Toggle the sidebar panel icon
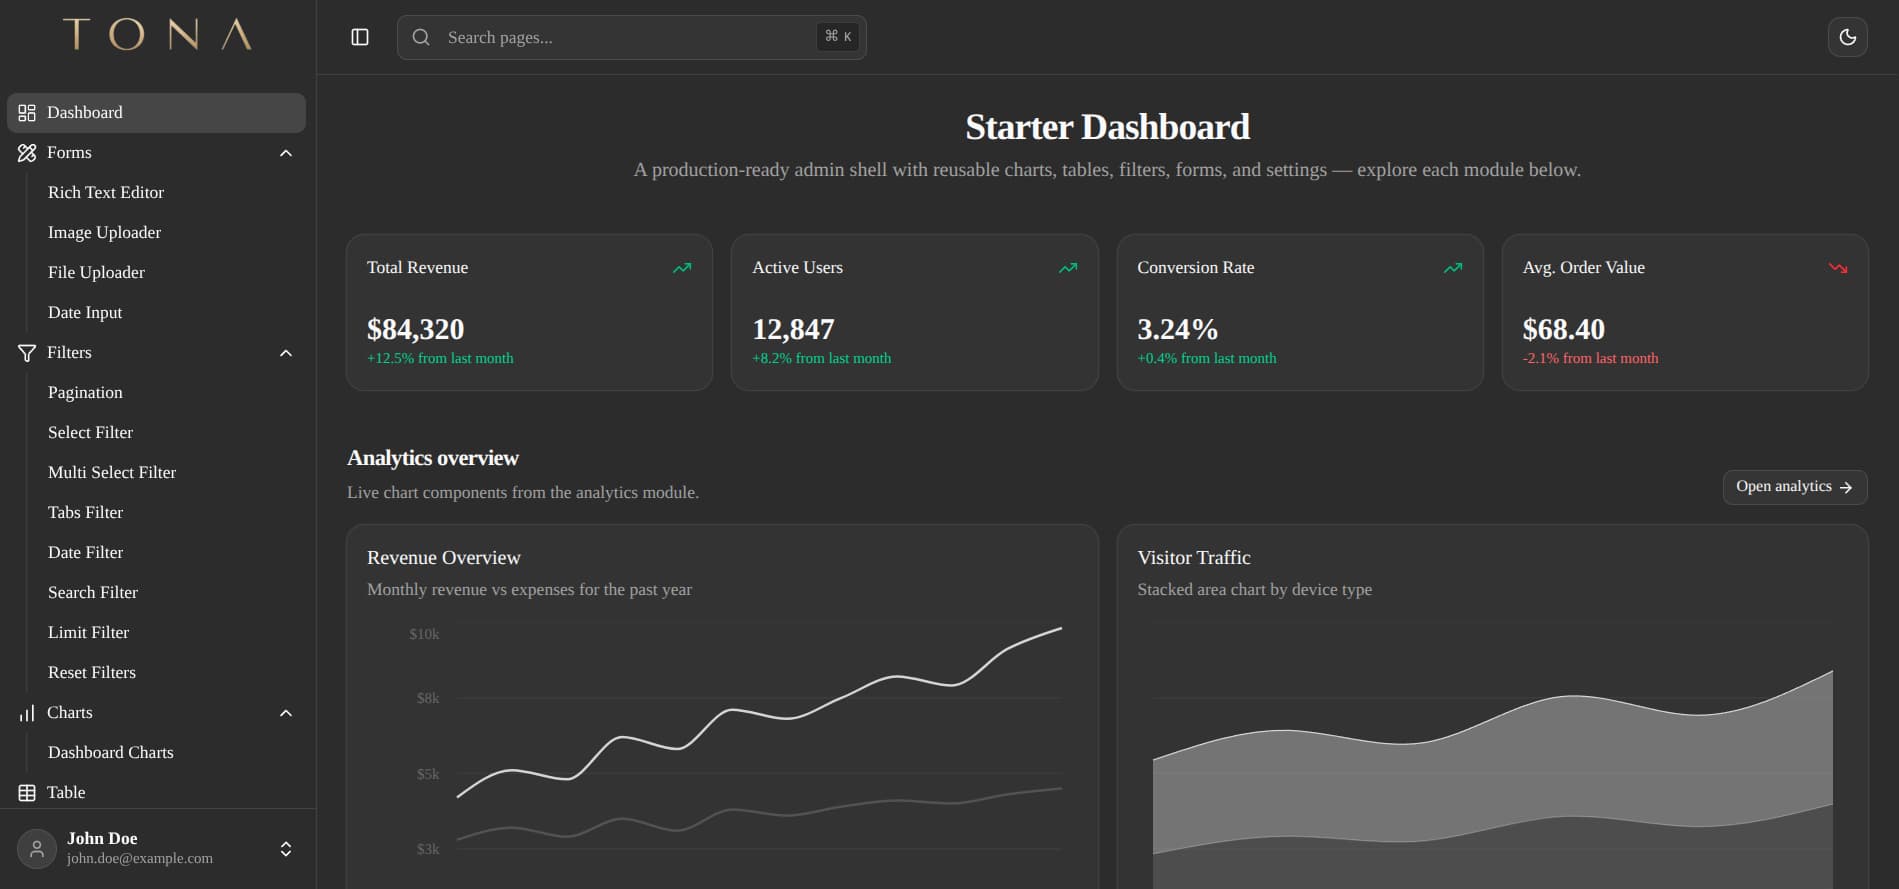The height and width of the screenshot is (889, 1899). pyautogui.click(x=360, y=37)
